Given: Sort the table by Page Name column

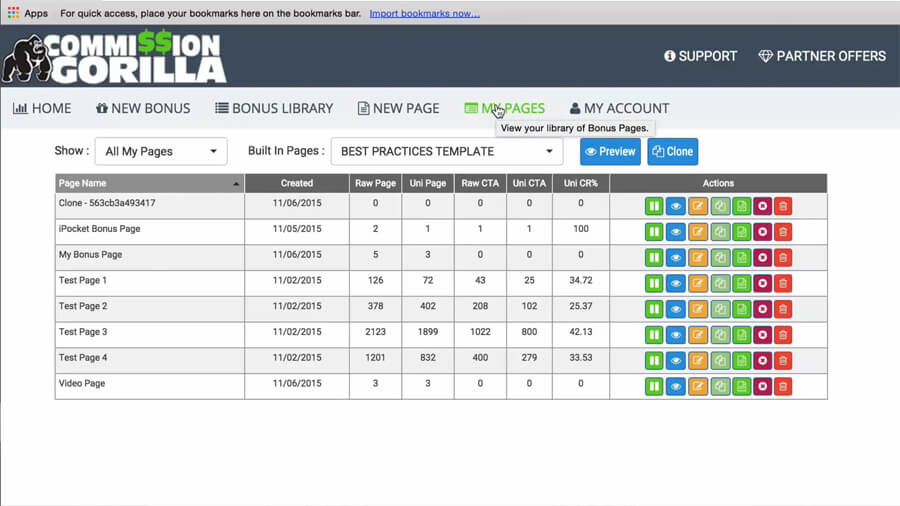Looking at the screenshot, I should click(149, 183).
